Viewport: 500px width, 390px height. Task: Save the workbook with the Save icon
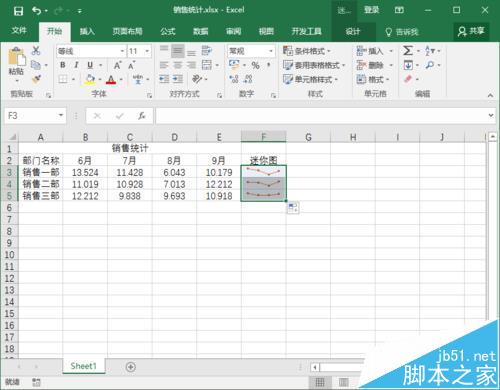pyautogui.click(x=18, y=11)
